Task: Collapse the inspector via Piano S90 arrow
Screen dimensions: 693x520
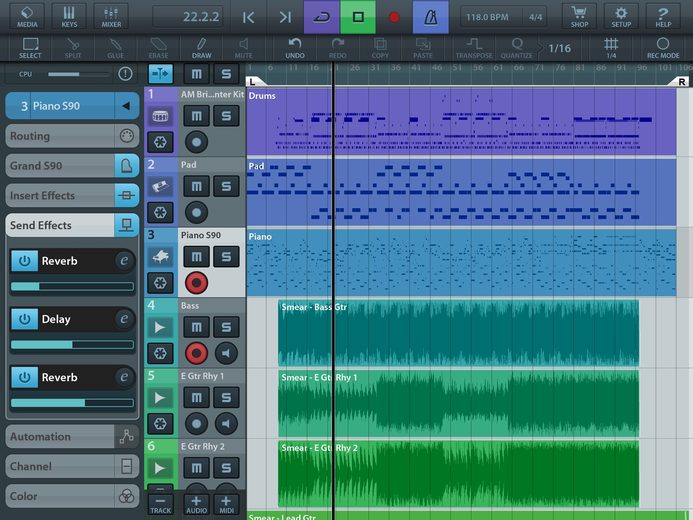Action: (x=126, y=106)
